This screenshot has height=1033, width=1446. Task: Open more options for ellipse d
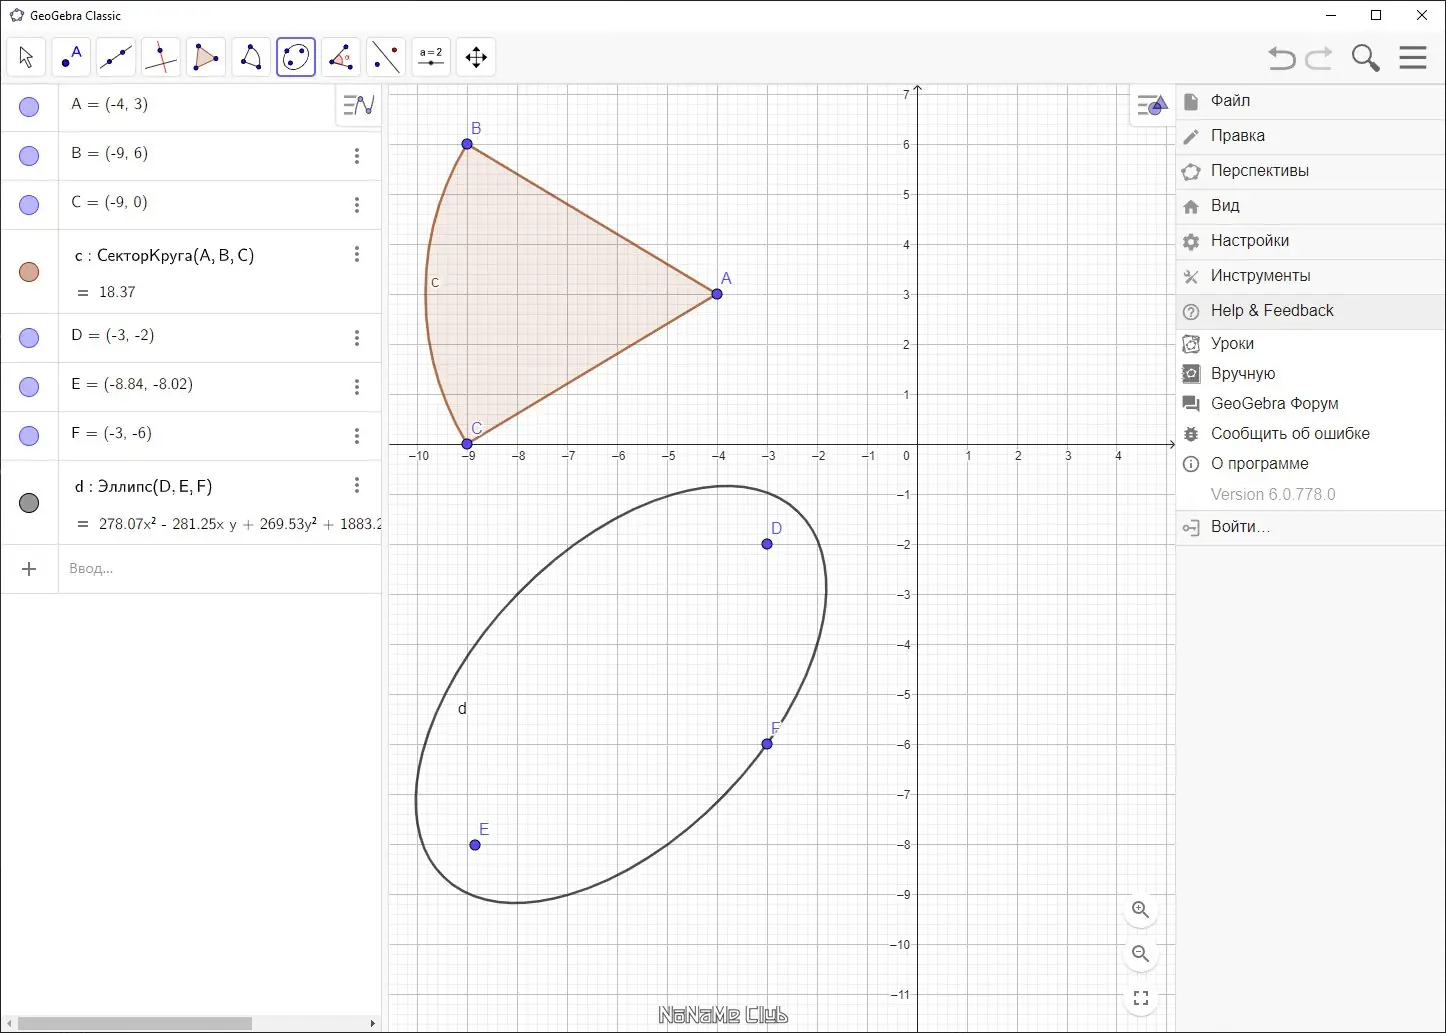(x=357, y=485)
